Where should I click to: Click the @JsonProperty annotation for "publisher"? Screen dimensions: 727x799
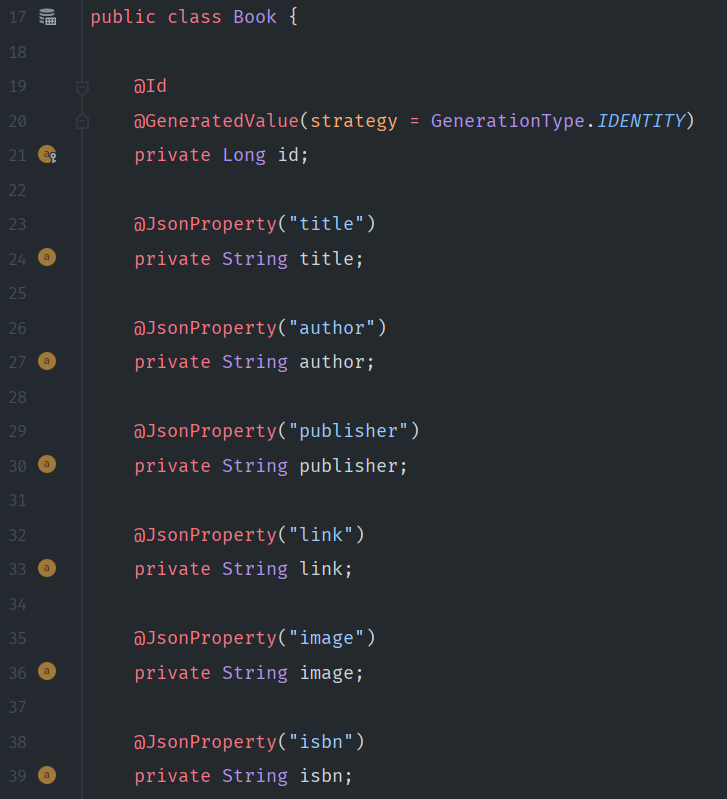point(205,431)
